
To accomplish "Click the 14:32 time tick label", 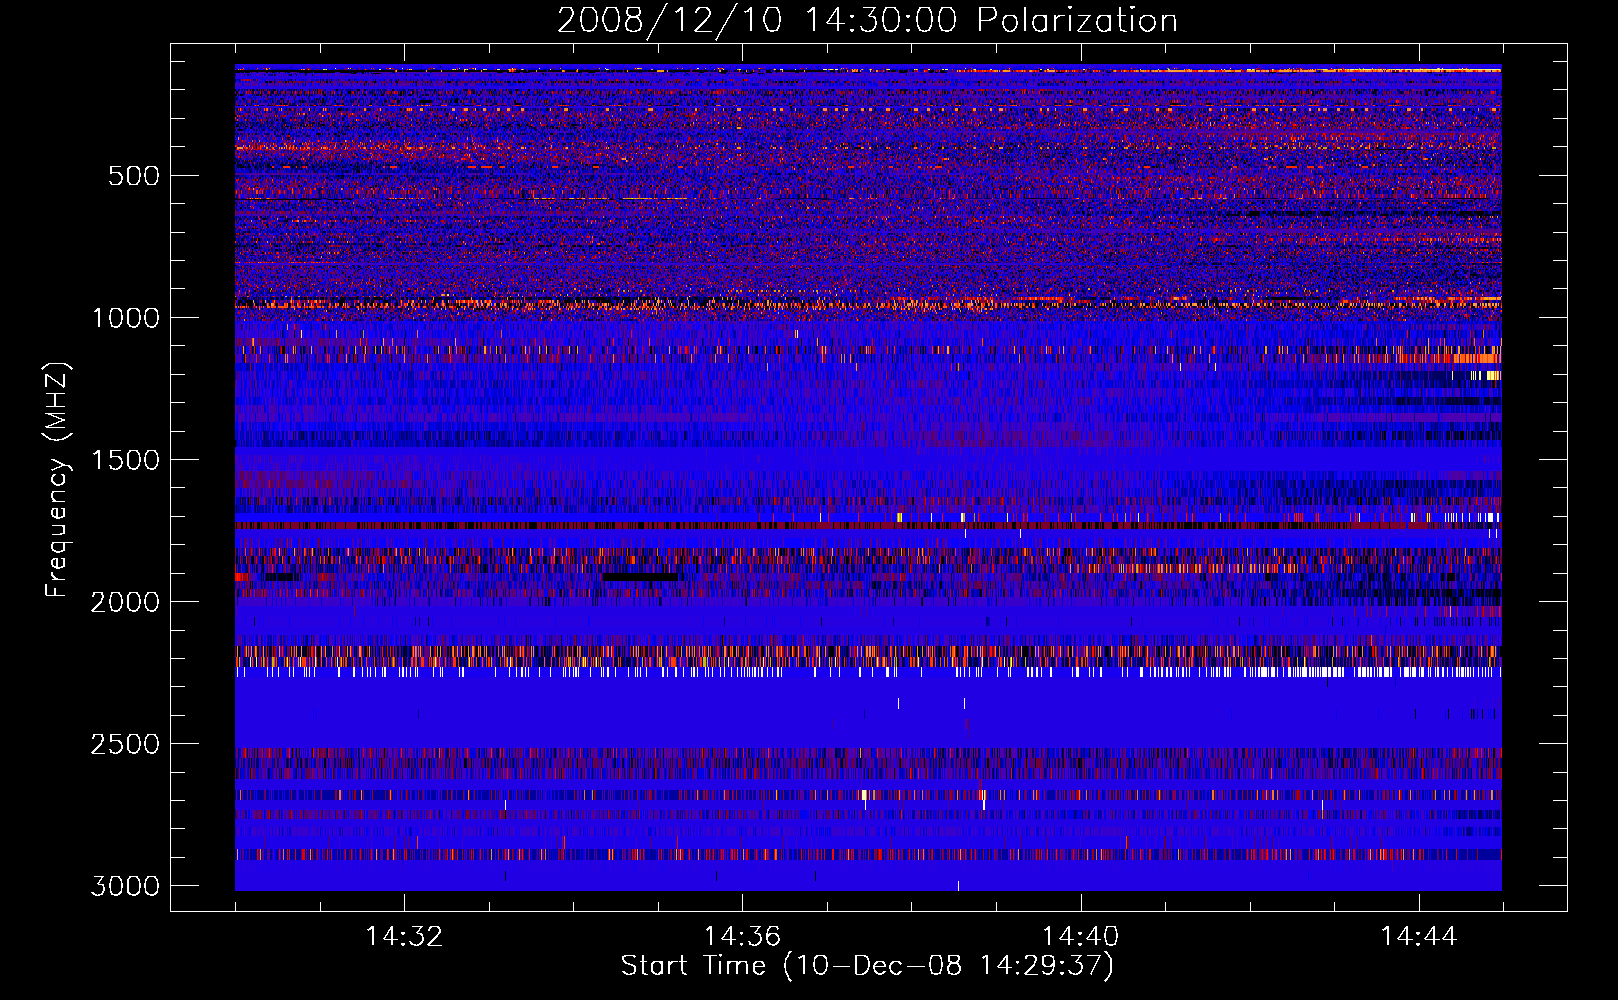I will click(x=404, y=937).
